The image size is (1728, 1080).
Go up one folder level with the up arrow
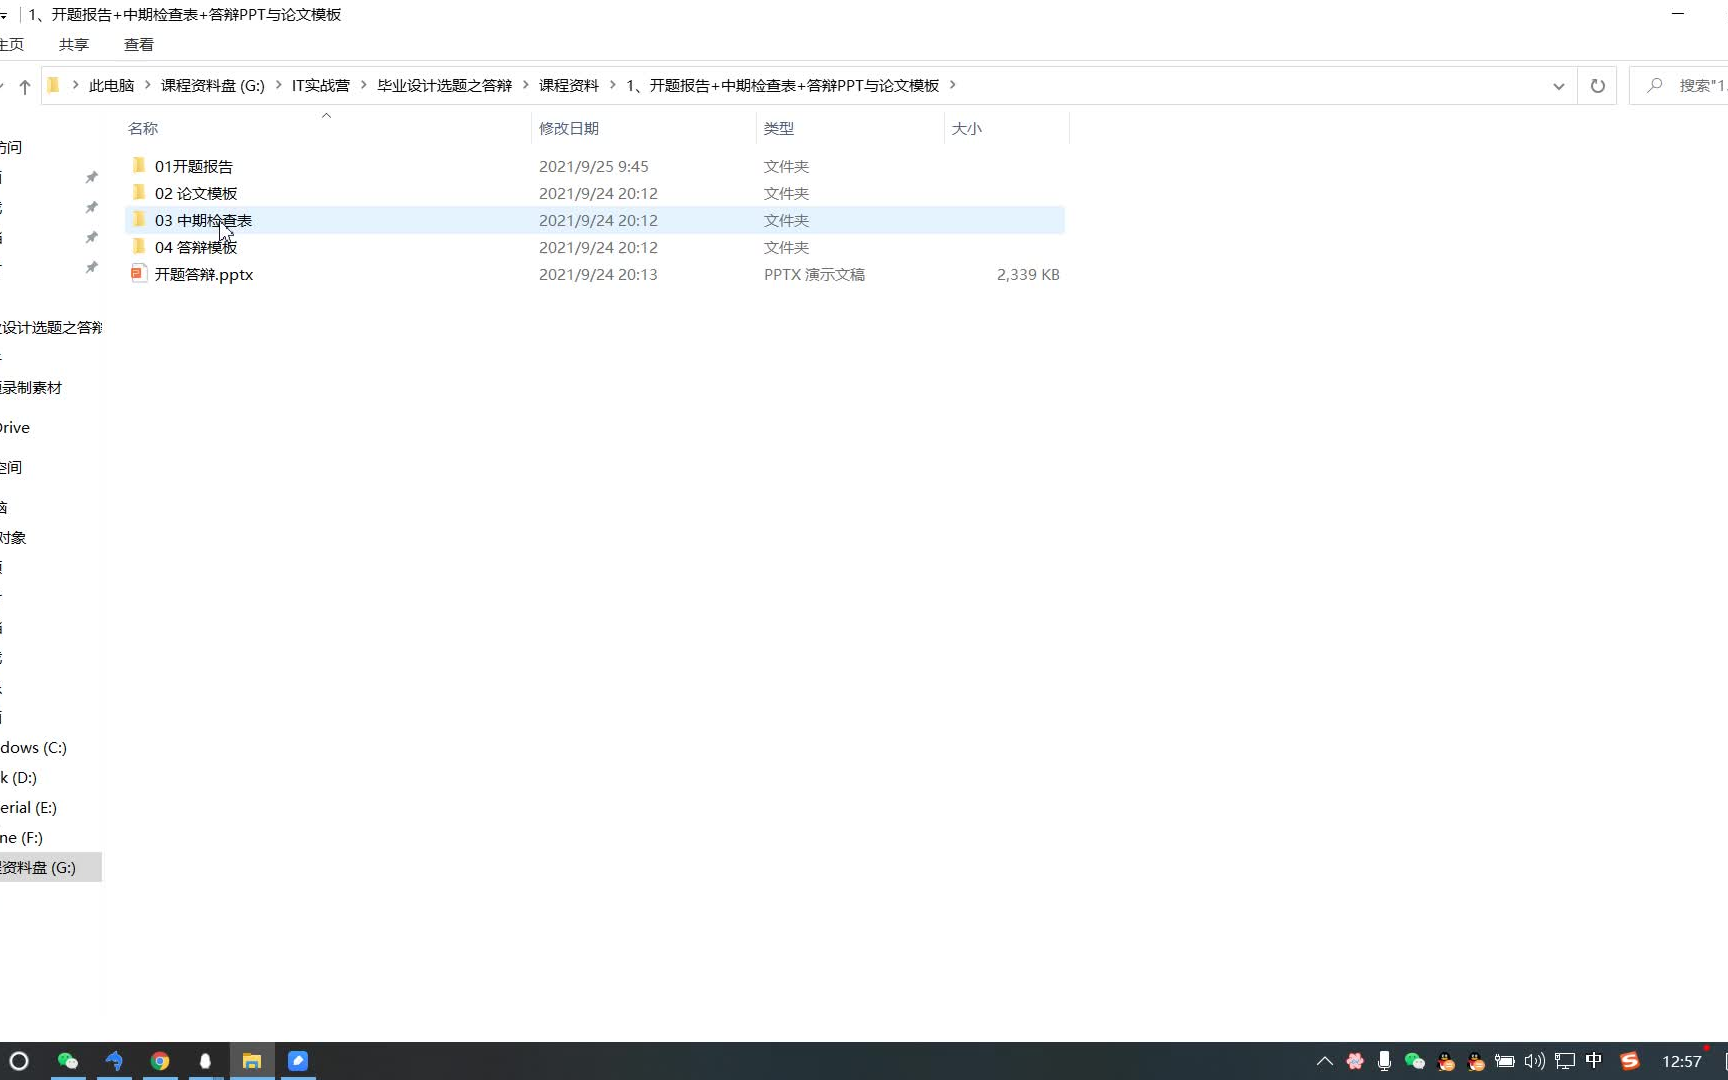click(25, 86)
